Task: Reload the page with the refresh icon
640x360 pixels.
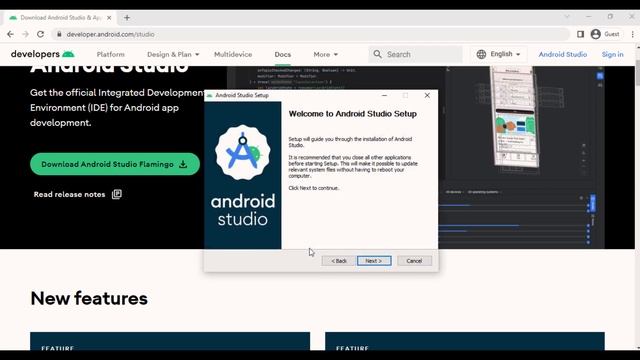Action: point(40,34)
